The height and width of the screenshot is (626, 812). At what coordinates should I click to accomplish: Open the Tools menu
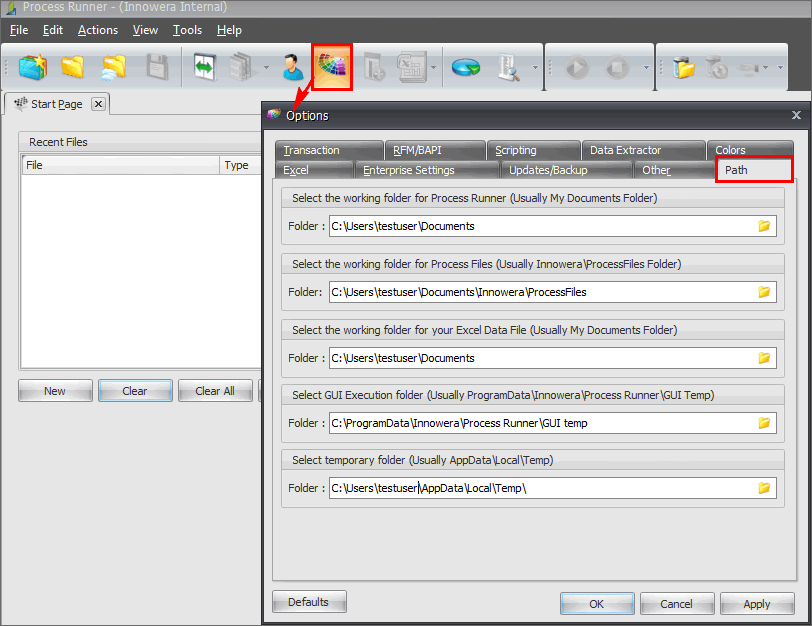(187, 30)
